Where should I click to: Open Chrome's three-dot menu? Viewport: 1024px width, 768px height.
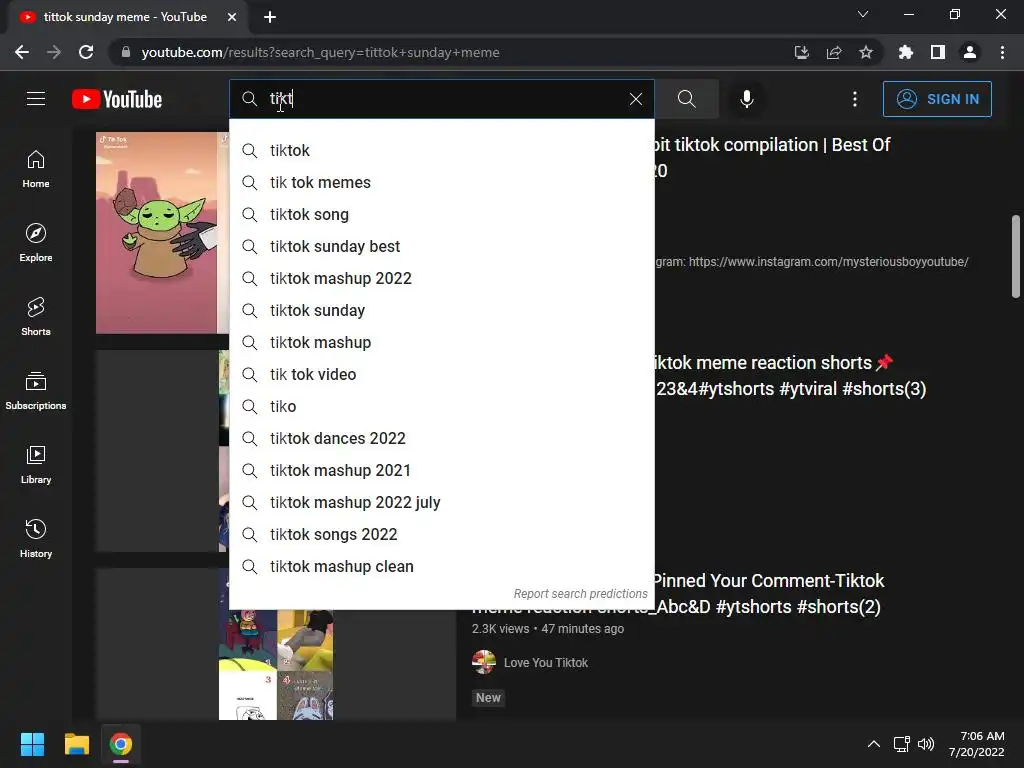1002,52
